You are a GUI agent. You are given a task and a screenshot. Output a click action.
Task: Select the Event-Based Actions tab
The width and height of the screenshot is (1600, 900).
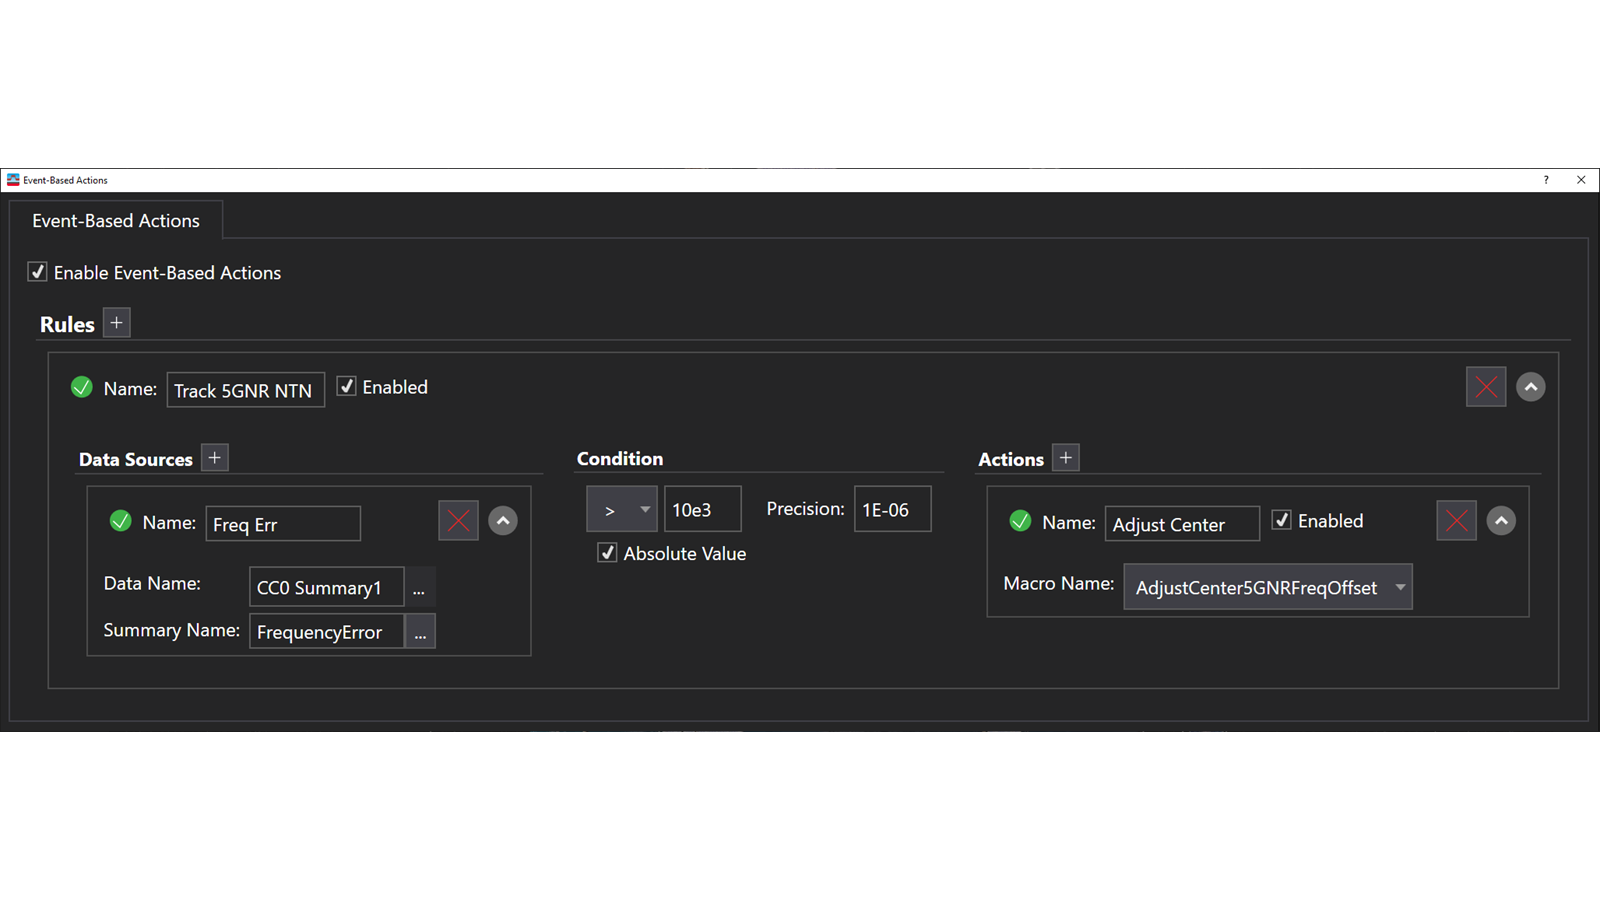coord(116,220)
